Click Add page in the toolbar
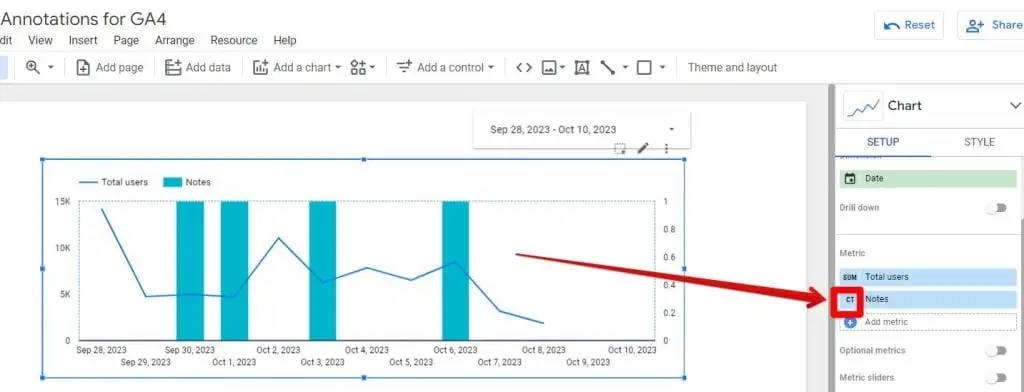The width and height of the screenshot is (1024, 392). (110, 67)
